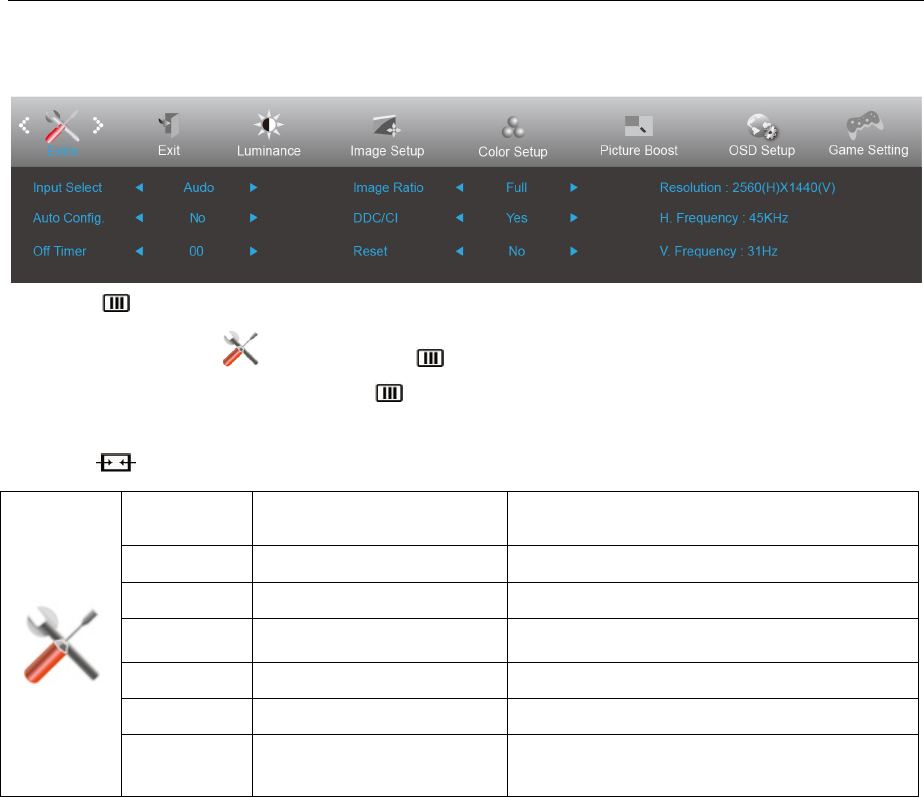Click right arrow for Image Ratio
Screen dimensions: 924x797
[573, 187]
